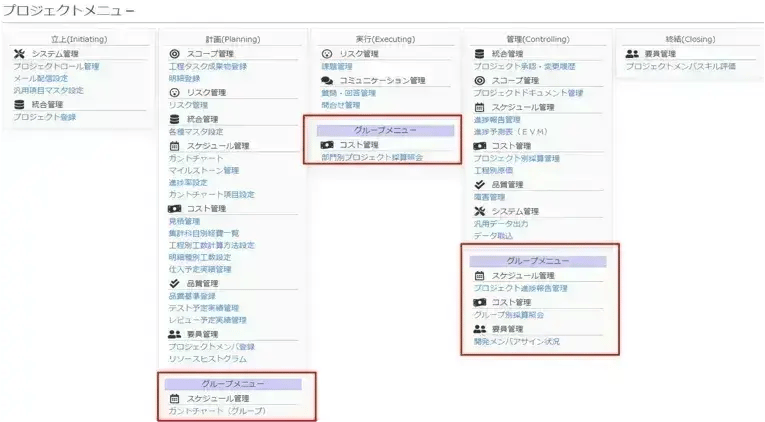Open 進捗予測表（ＥＶＭ） link
Viewport: 765px width, 422px height.
point(510,131)
